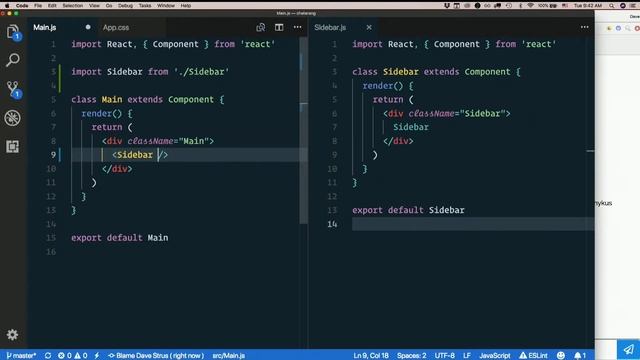Click the Wi-Fi icon in macOS menu bar
This screenshot has width=640, height=360.
pos(530,6)
